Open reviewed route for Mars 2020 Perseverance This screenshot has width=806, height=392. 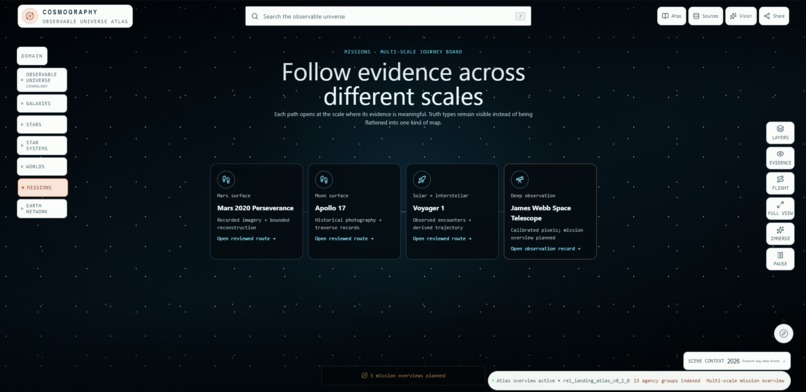click(x=246, y=238)
